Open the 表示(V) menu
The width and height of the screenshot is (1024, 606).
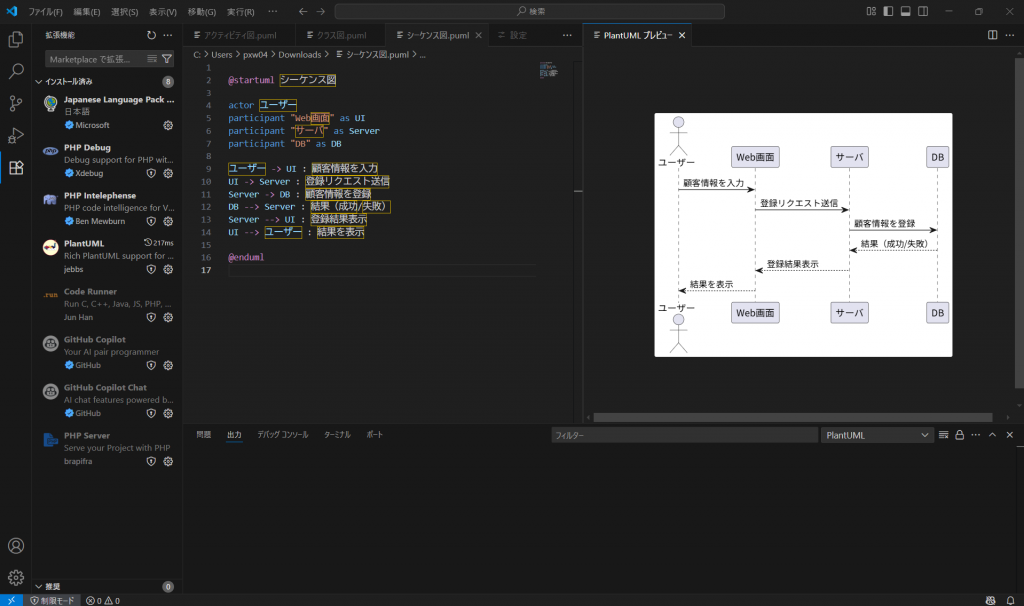163,12
